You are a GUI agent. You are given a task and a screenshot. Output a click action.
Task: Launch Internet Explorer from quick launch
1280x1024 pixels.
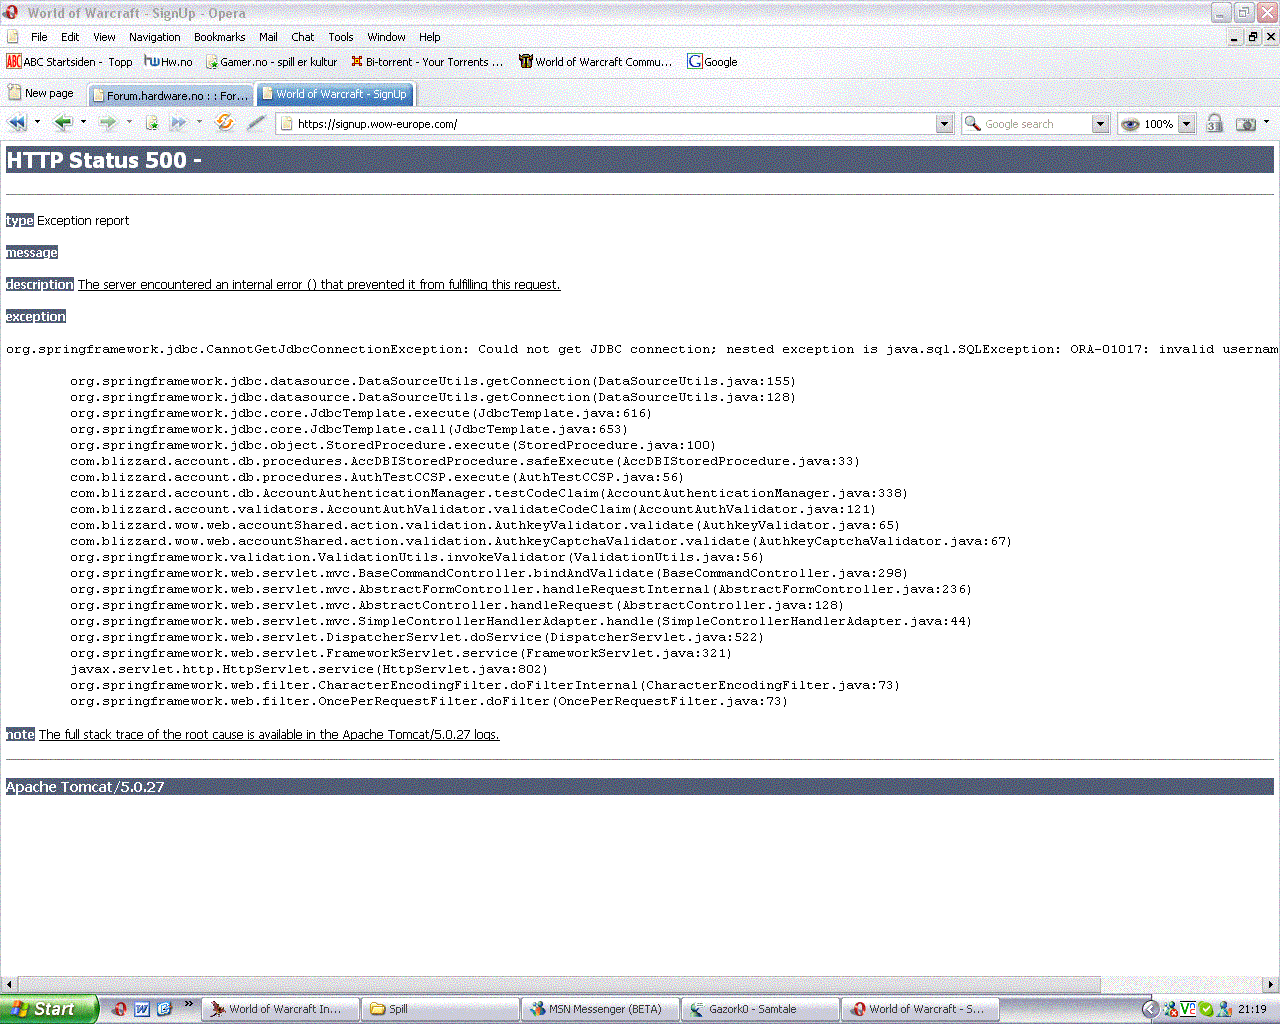click(x=165, y=1009)
